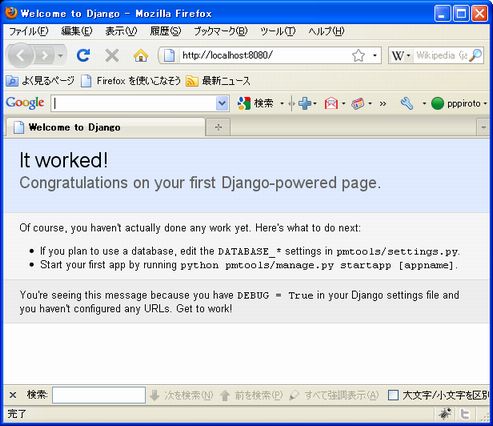The height and width of the screenshot is (426, 493).
Task: Click the Back navigation arrow
Action: click(20, 56)
